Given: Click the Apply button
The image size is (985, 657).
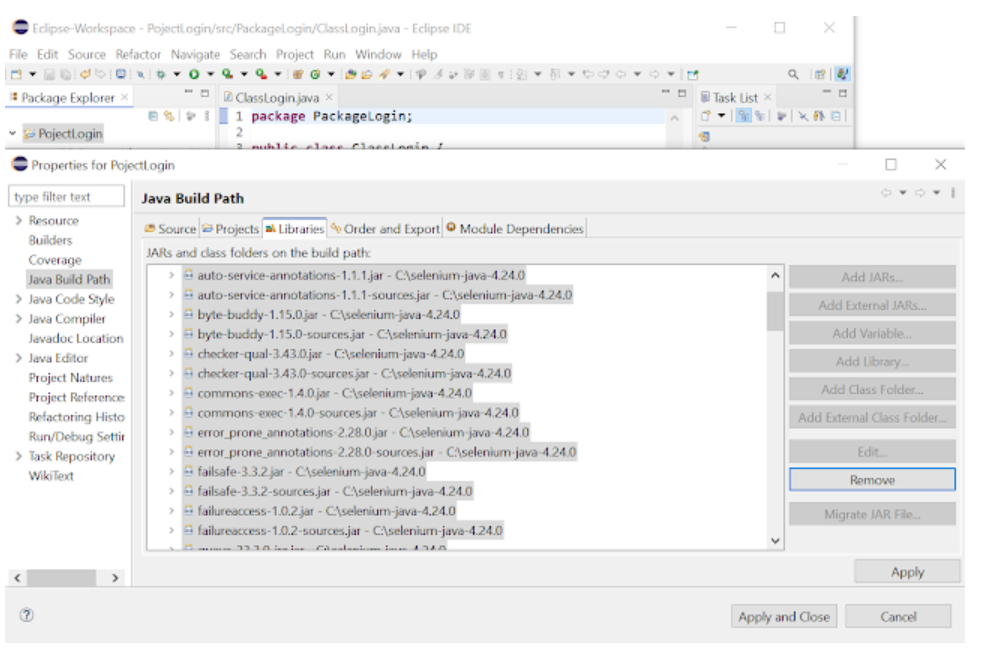Looking at the screenshot, I should [x=907, y=572].
